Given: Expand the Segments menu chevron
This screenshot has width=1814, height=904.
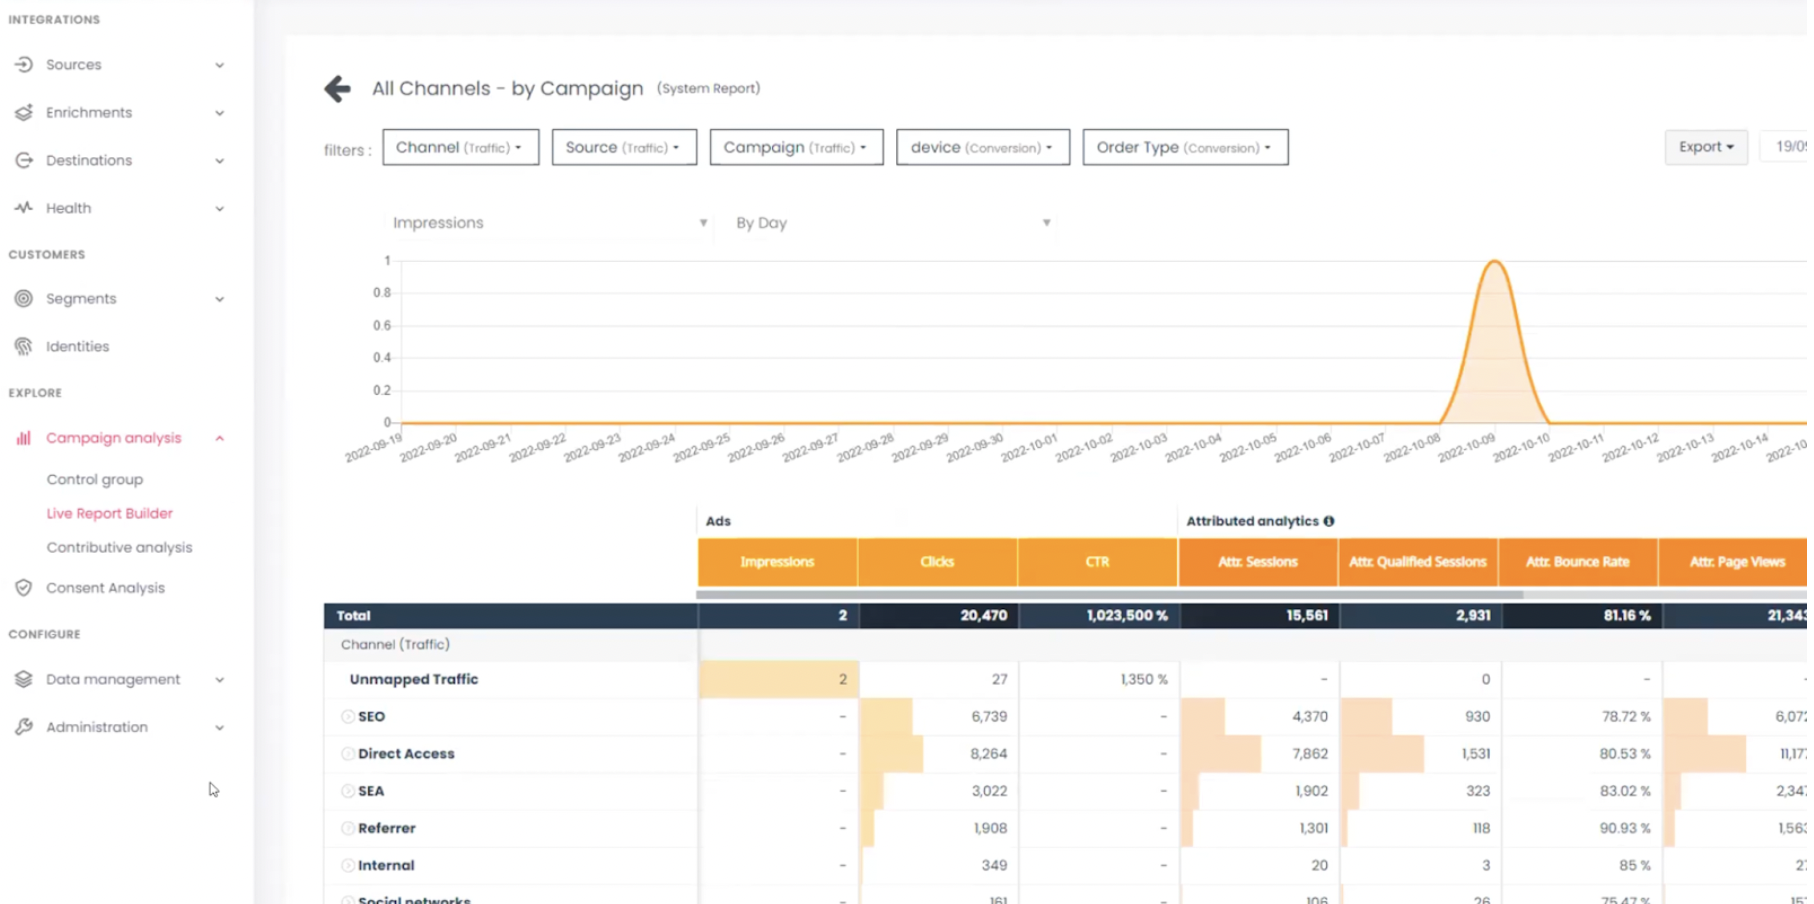Looking at the screenshot, I should pyautogui.click(x=219, y=299).
